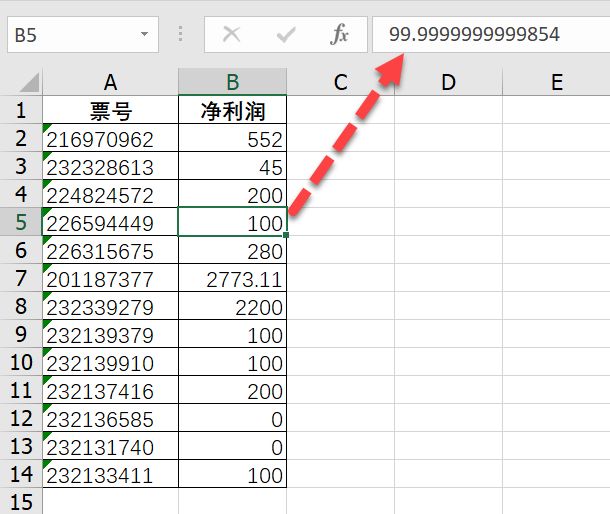
Task: Select the column B header
Action: point(232,82)
